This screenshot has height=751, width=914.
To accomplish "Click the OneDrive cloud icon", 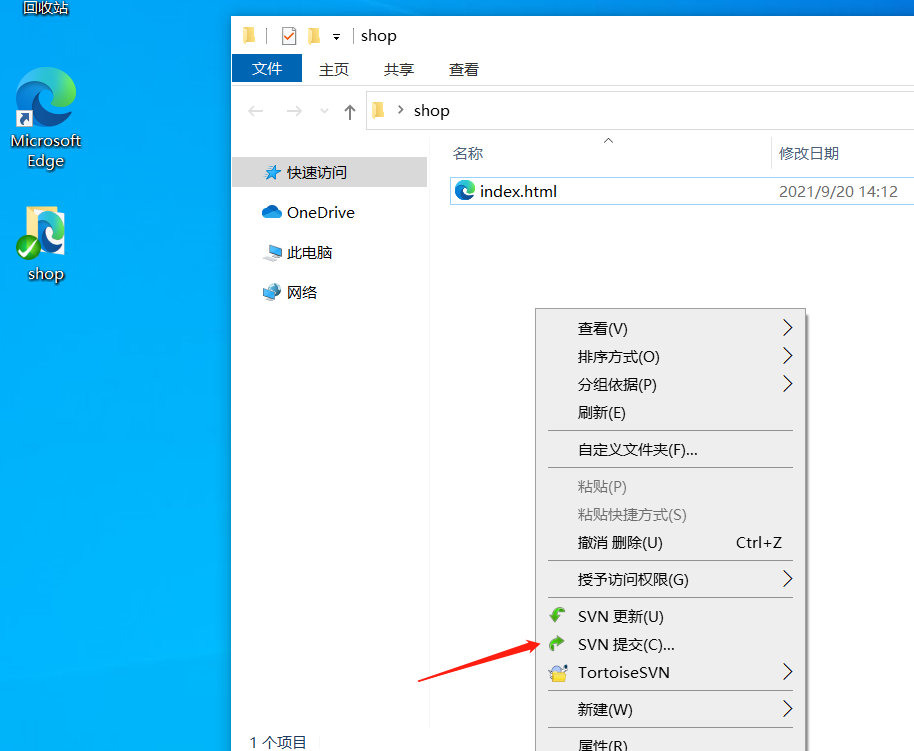I will click(x=272, y=212).
